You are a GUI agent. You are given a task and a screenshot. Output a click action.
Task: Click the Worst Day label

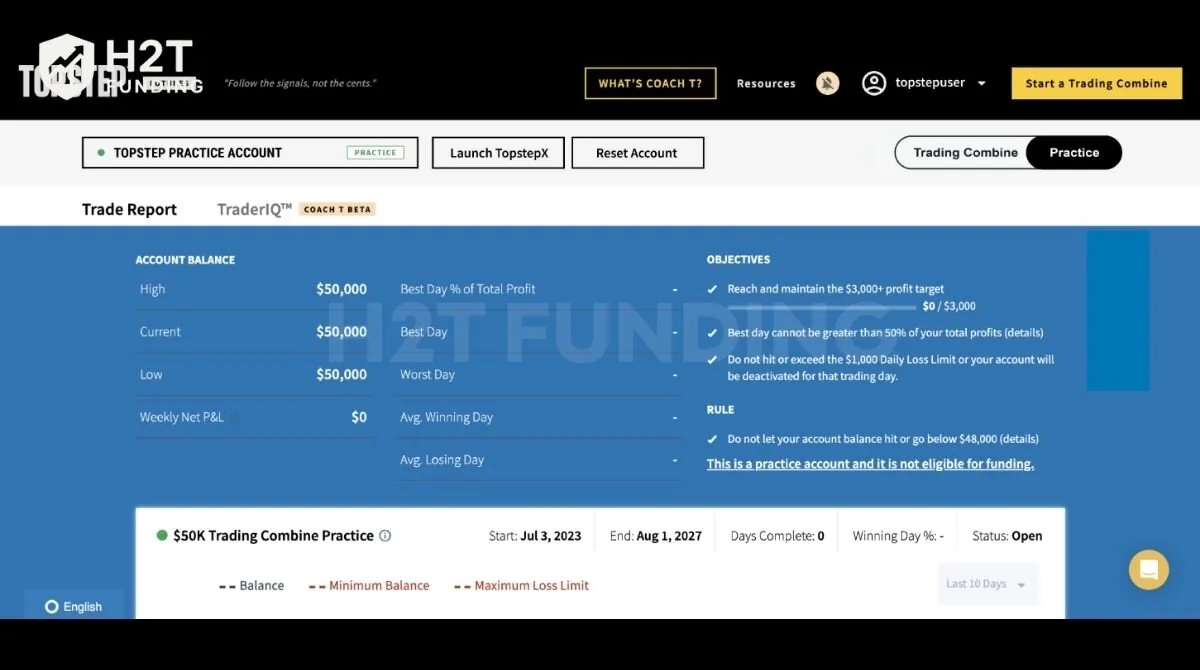(x=428, y=375)
